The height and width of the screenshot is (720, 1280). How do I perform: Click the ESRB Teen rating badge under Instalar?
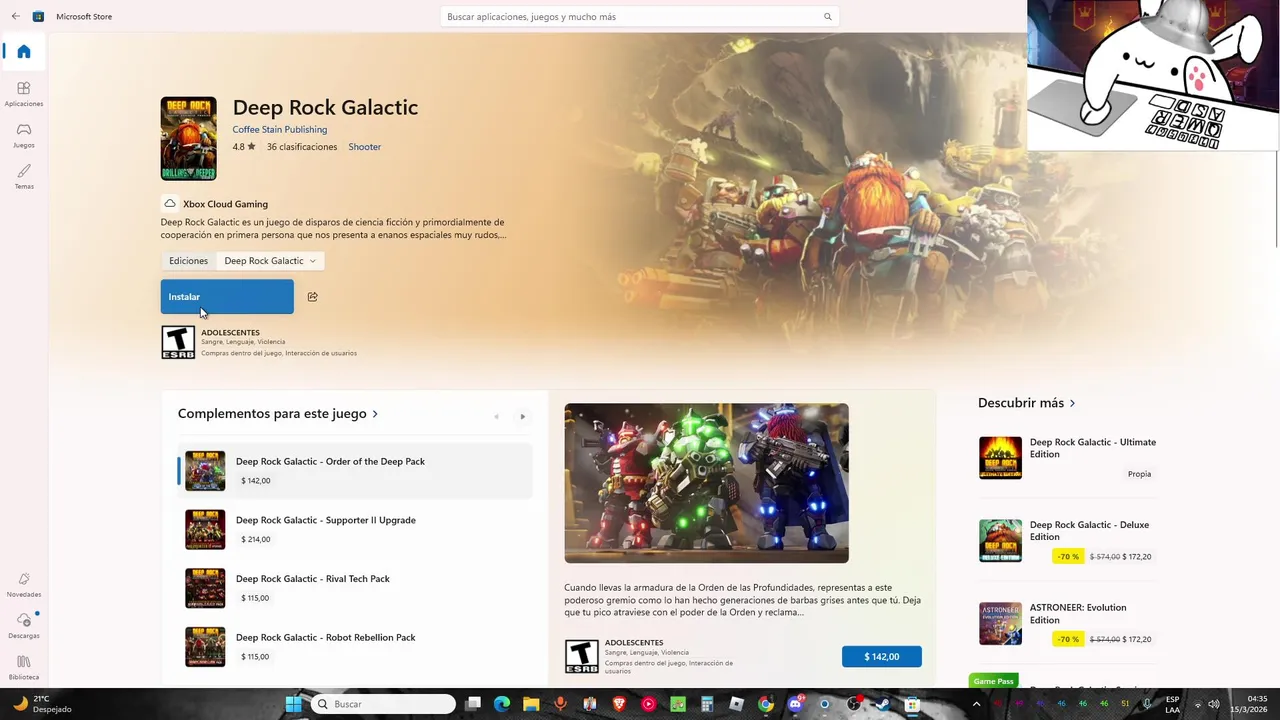(x=178, y=342)
